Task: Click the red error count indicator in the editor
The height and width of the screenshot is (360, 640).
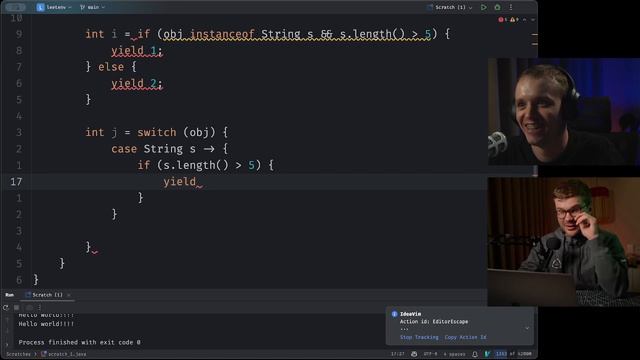Action: pos(502,20)
